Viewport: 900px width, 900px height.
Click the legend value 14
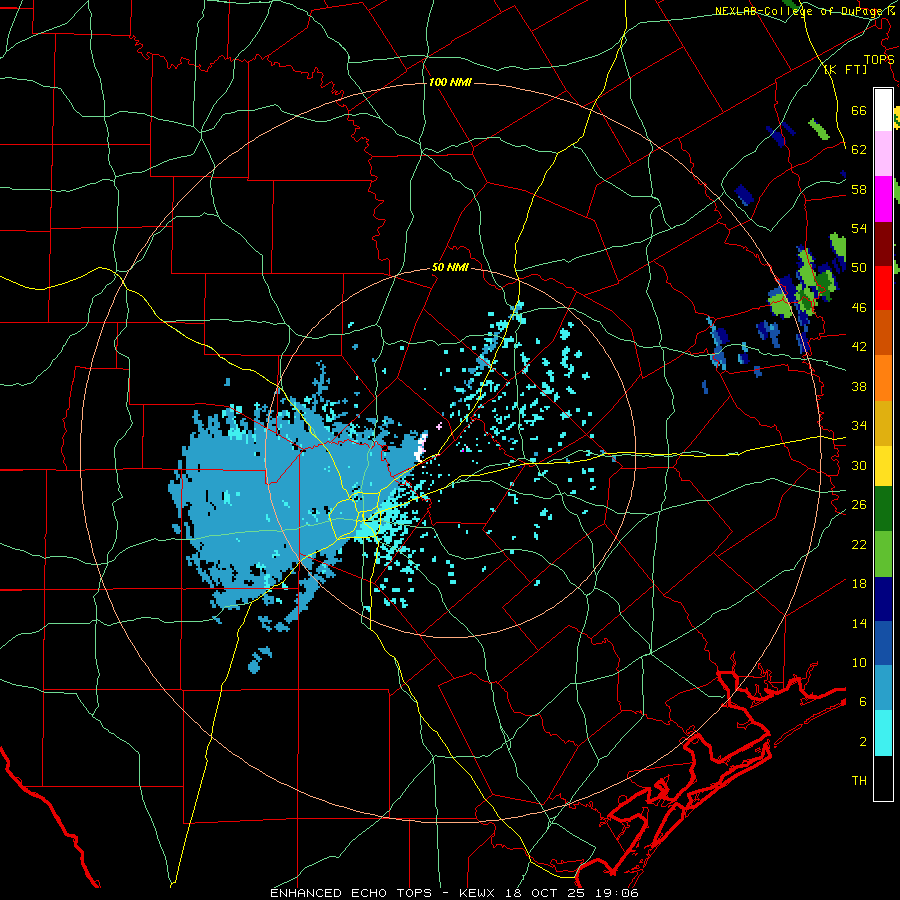859,623
